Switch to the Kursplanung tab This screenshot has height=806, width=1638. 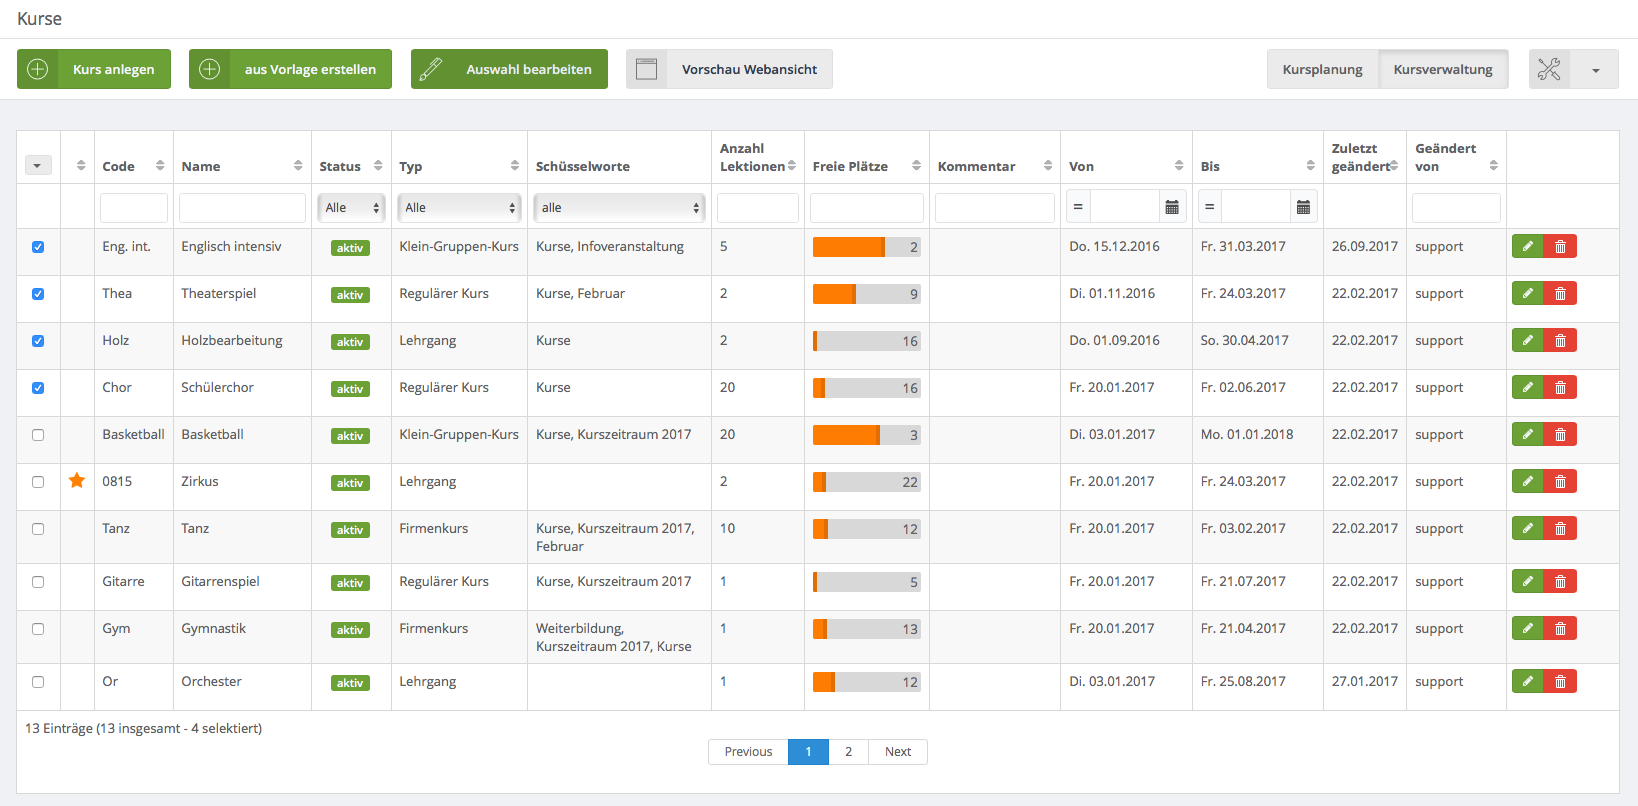[x=1322, y=69]
